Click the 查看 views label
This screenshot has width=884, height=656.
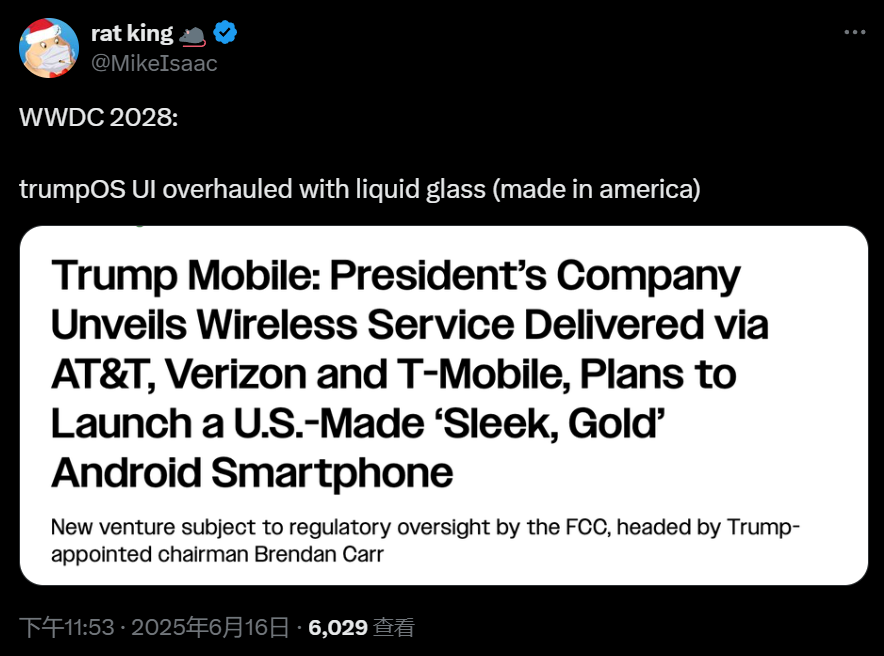tap(393, 628)
